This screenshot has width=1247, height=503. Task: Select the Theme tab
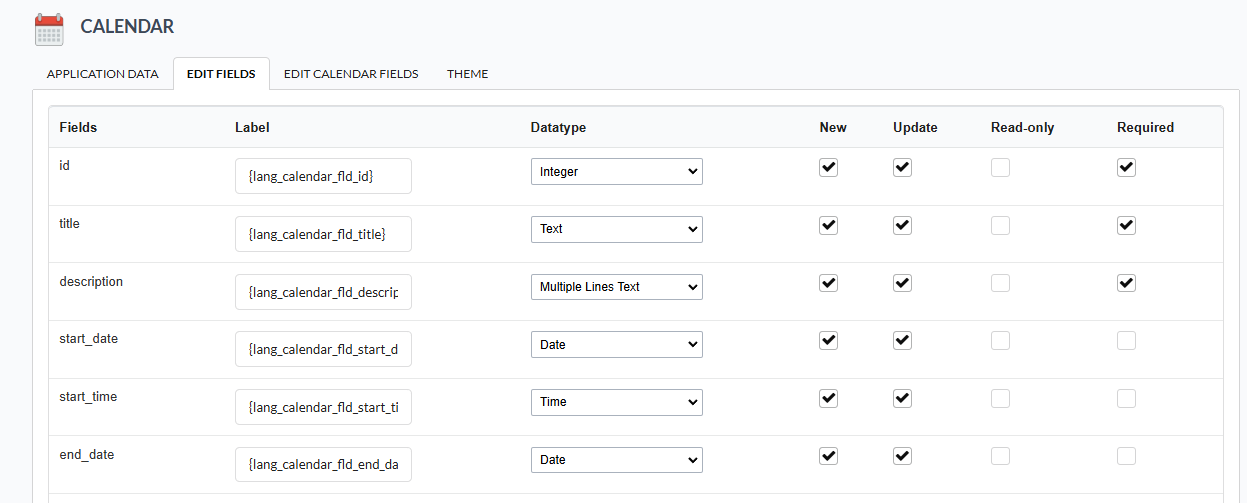tap(467, 74)
